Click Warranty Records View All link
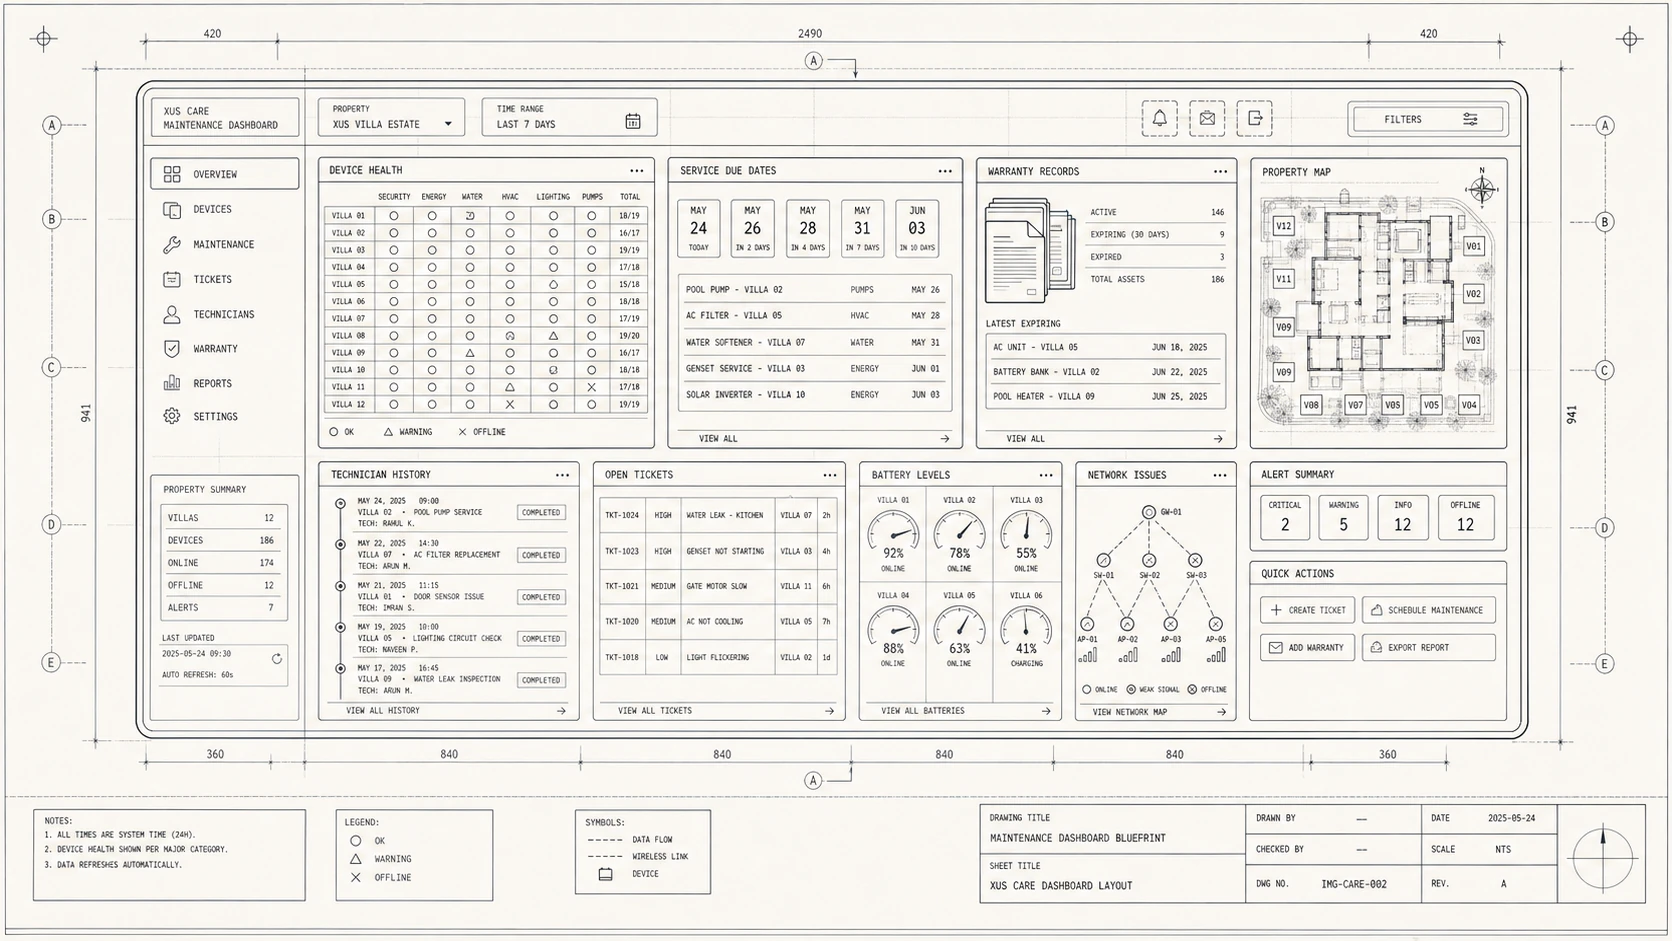The height and width of the screenshot is (941, 1672). [x=1025, y=438]
